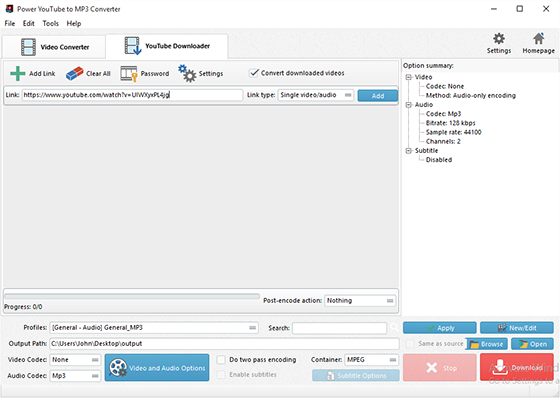This screenshot has height=398, width=560.
Task: Click the Video and Audio Options button
Action: click(x=157, y=367)
